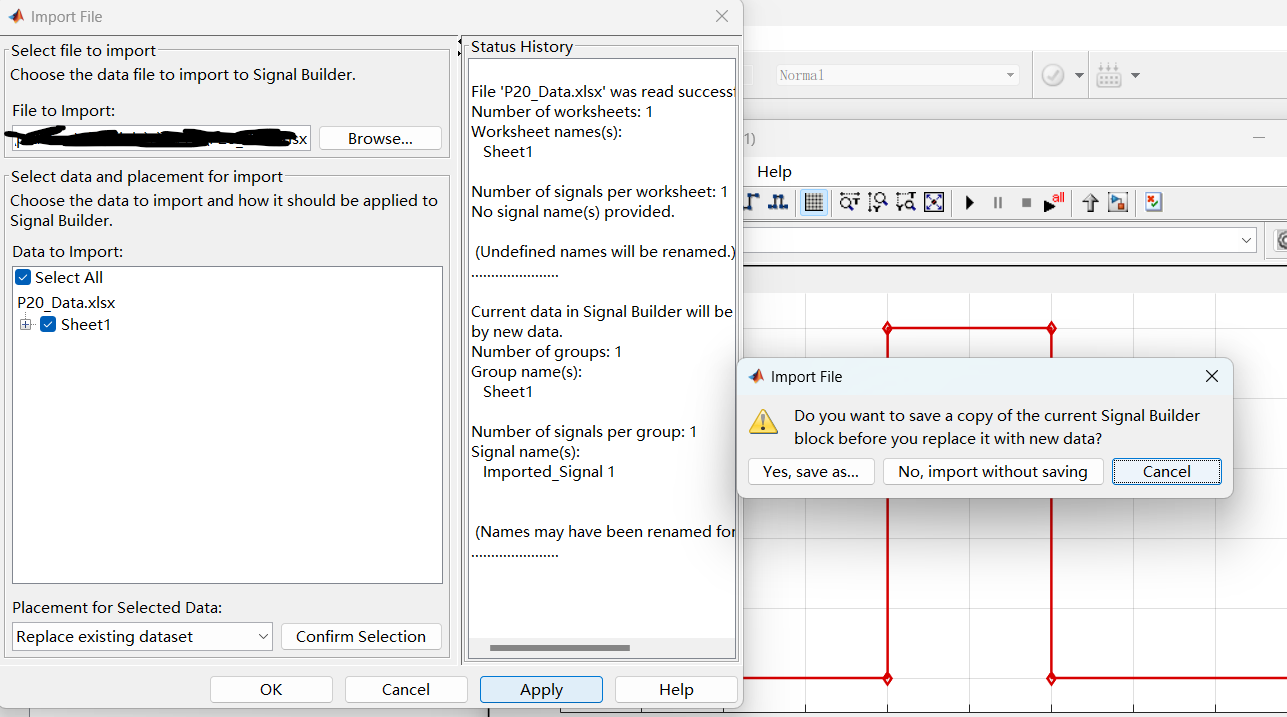1287x717 pixels.
Task: Click the lower-left red signal point
Action: tap(887, 678)
